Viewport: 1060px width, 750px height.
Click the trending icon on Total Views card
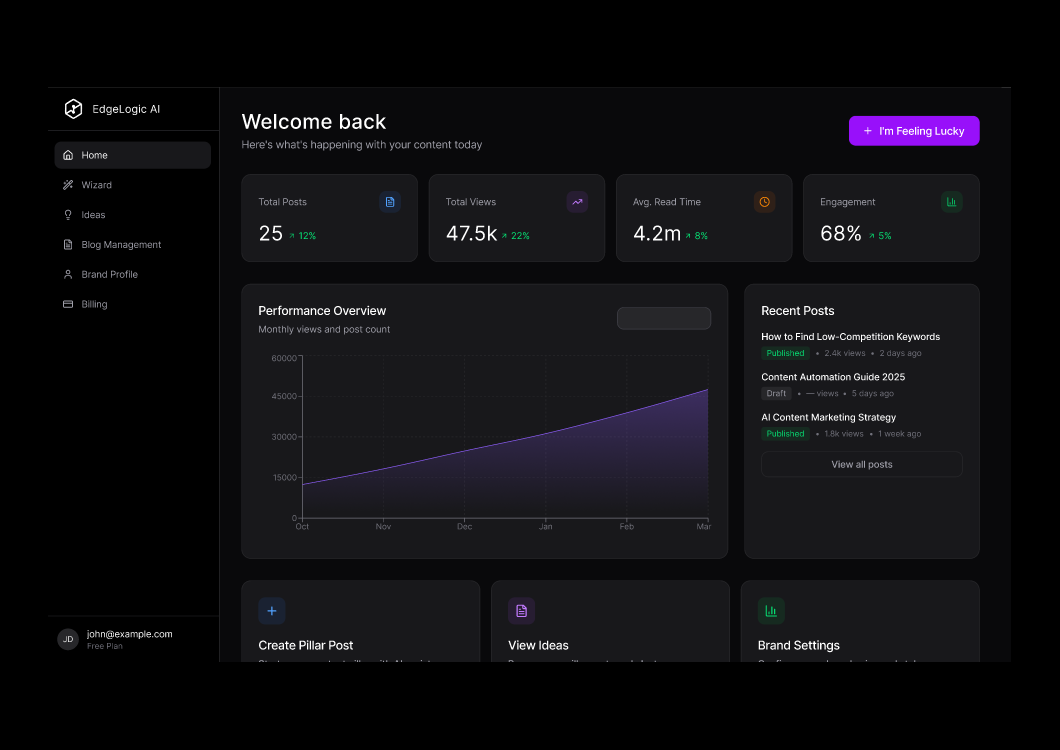577,202
